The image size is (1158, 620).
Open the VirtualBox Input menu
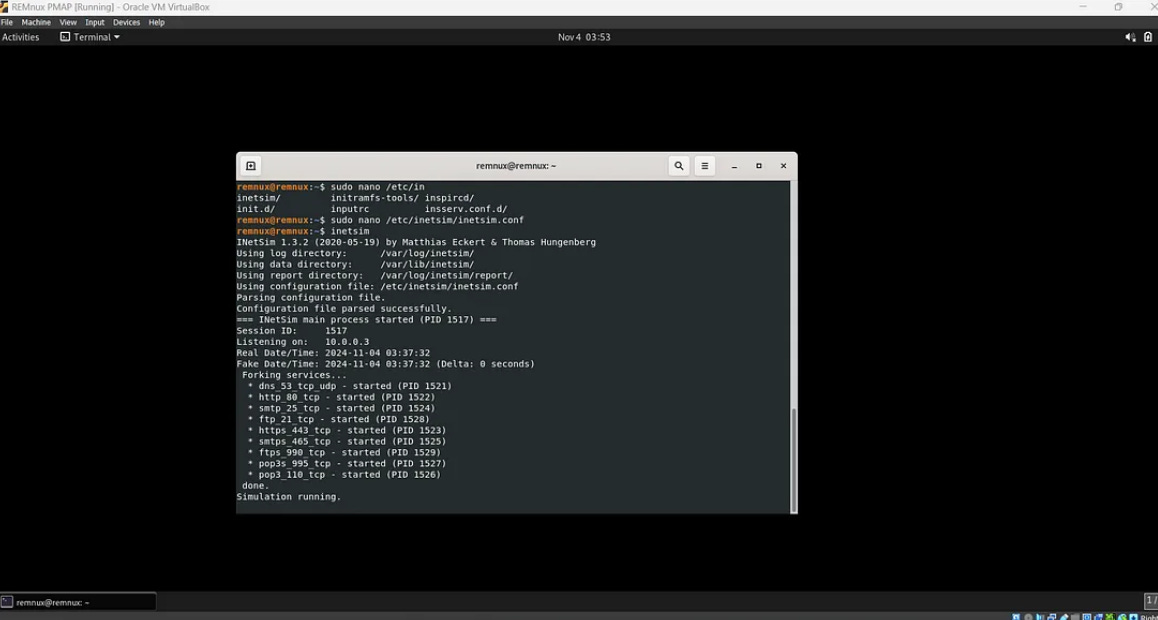click(95, 22)
